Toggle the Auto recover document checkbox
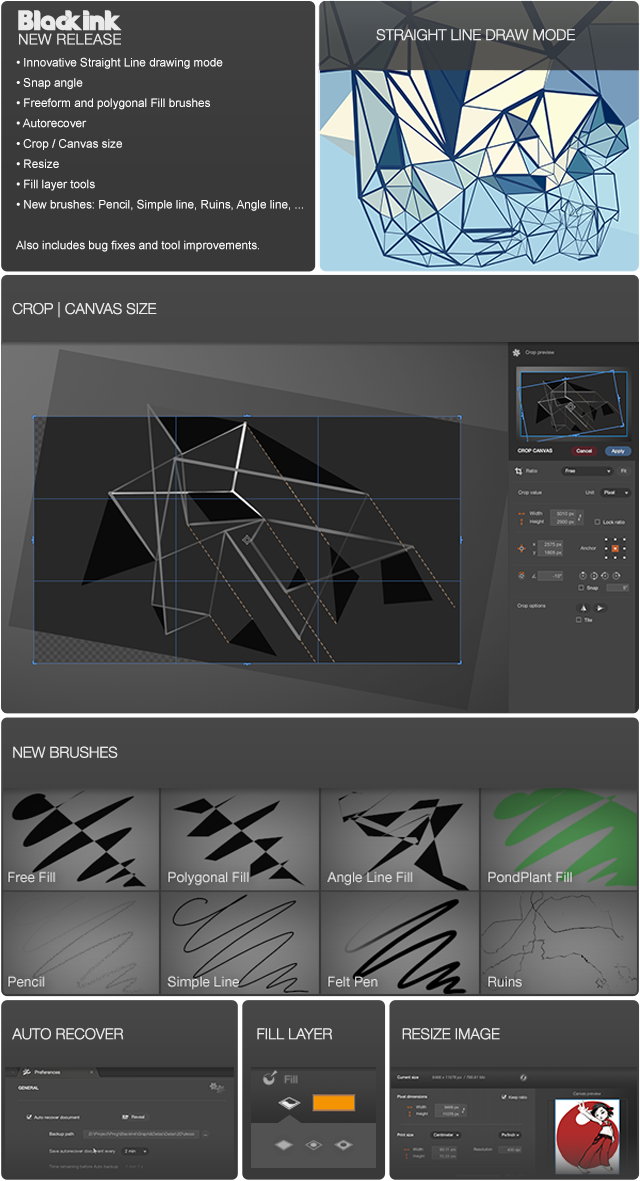 (x=29, y=1117)
